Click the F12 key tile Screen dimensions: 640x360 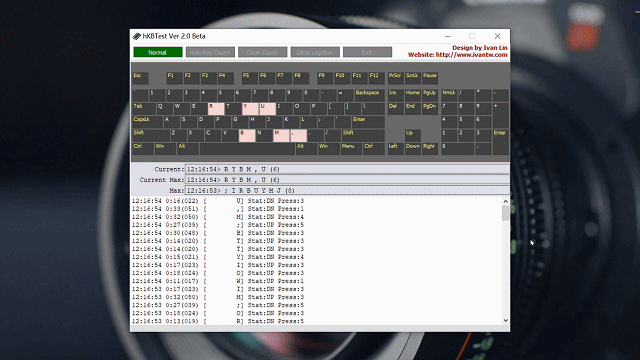pos(377,78)
